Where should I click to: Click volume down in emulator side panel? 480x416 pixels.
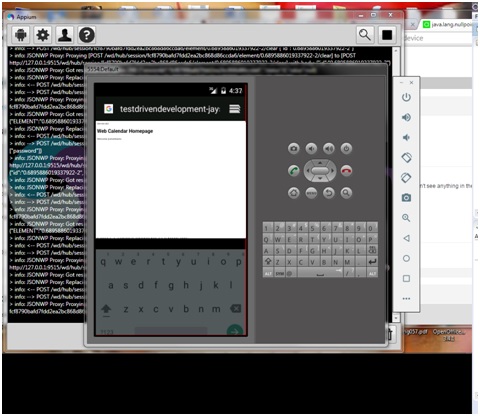[x=406, y=137]
